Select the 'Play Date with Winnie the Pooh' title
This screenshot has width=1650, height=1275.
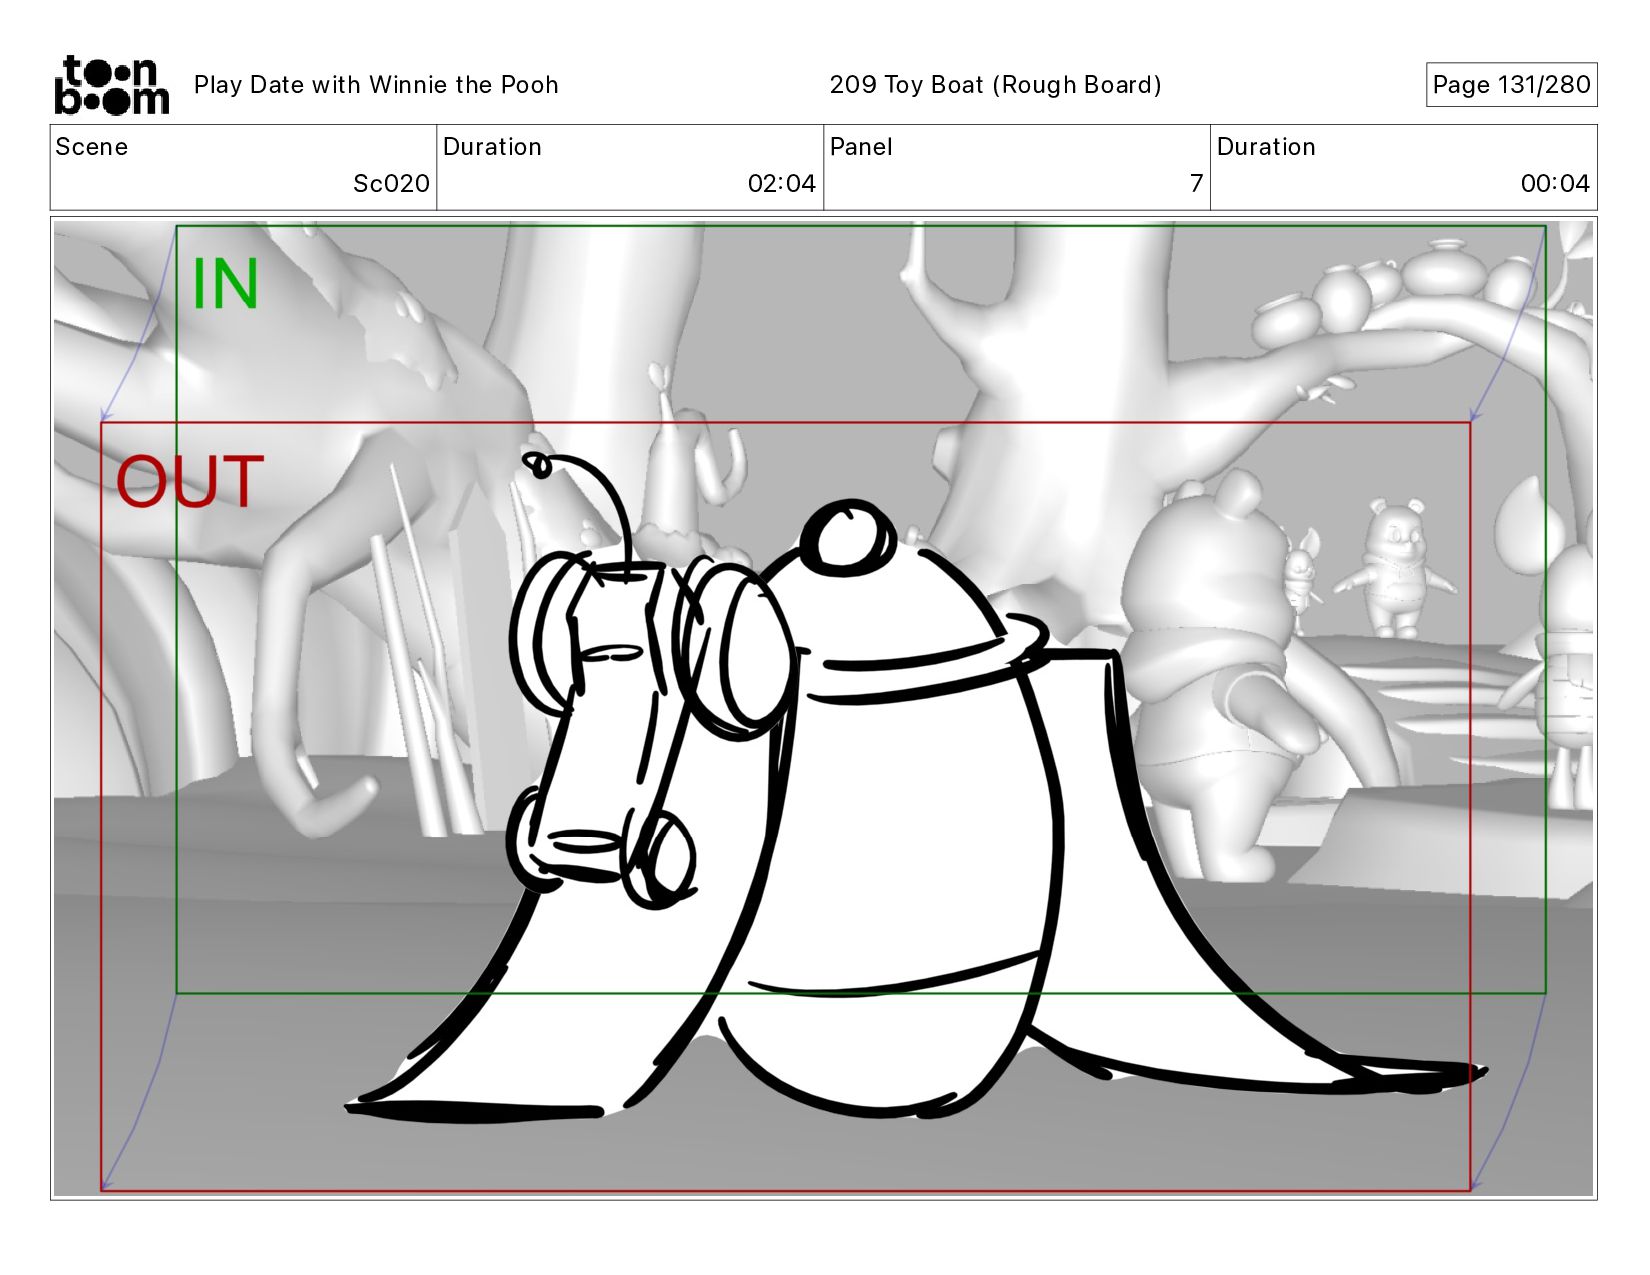[376, 85]
